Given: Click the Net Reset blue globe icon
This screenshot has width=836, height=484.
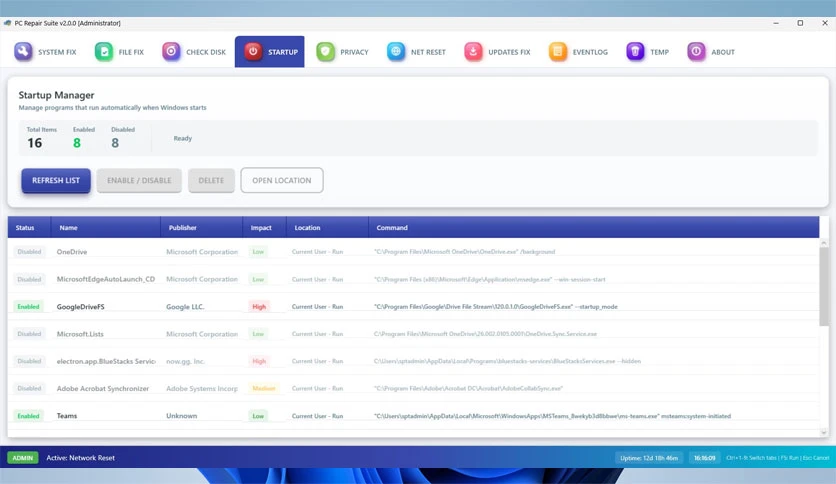Looking at the screenshot, I should pos(396,52).
